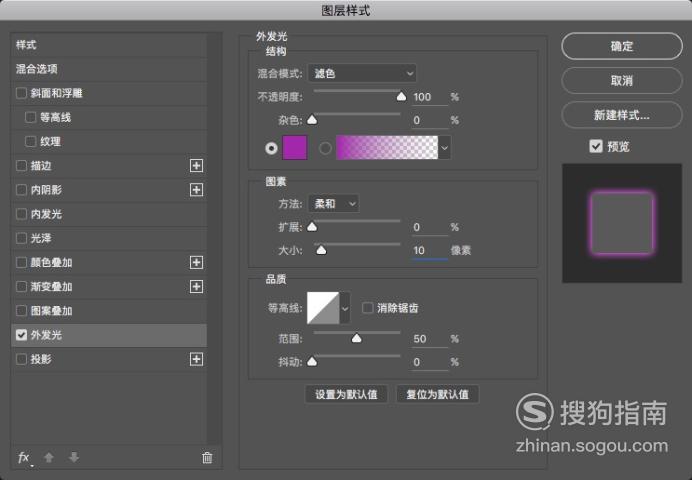Open the 方法 柔和 dropdown
Image resolution: width=692 pixels, height=480 pixels.
pyautogui.click(x=333, y=204)
